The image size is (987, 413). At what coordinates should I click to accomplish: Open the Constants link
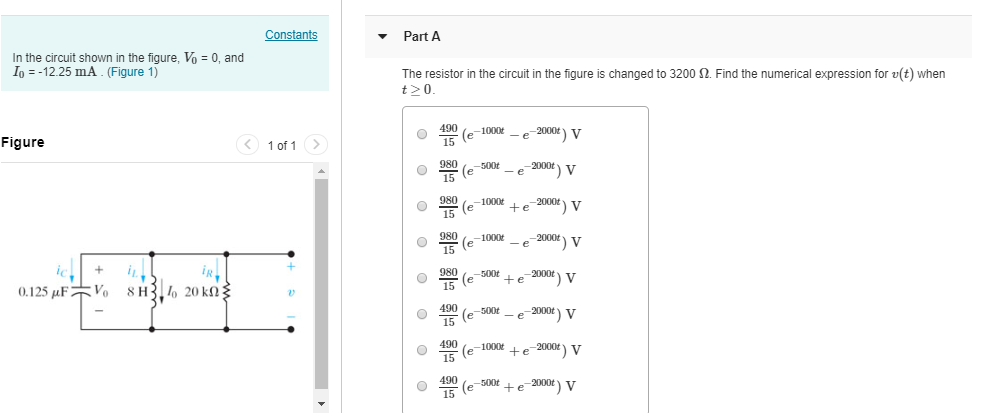tap(291, 35)
